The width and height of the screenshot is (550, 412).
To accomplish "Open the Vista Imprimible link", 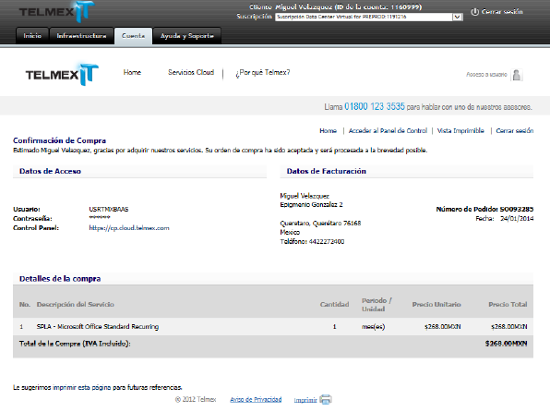I will click(x=461, y=130).
